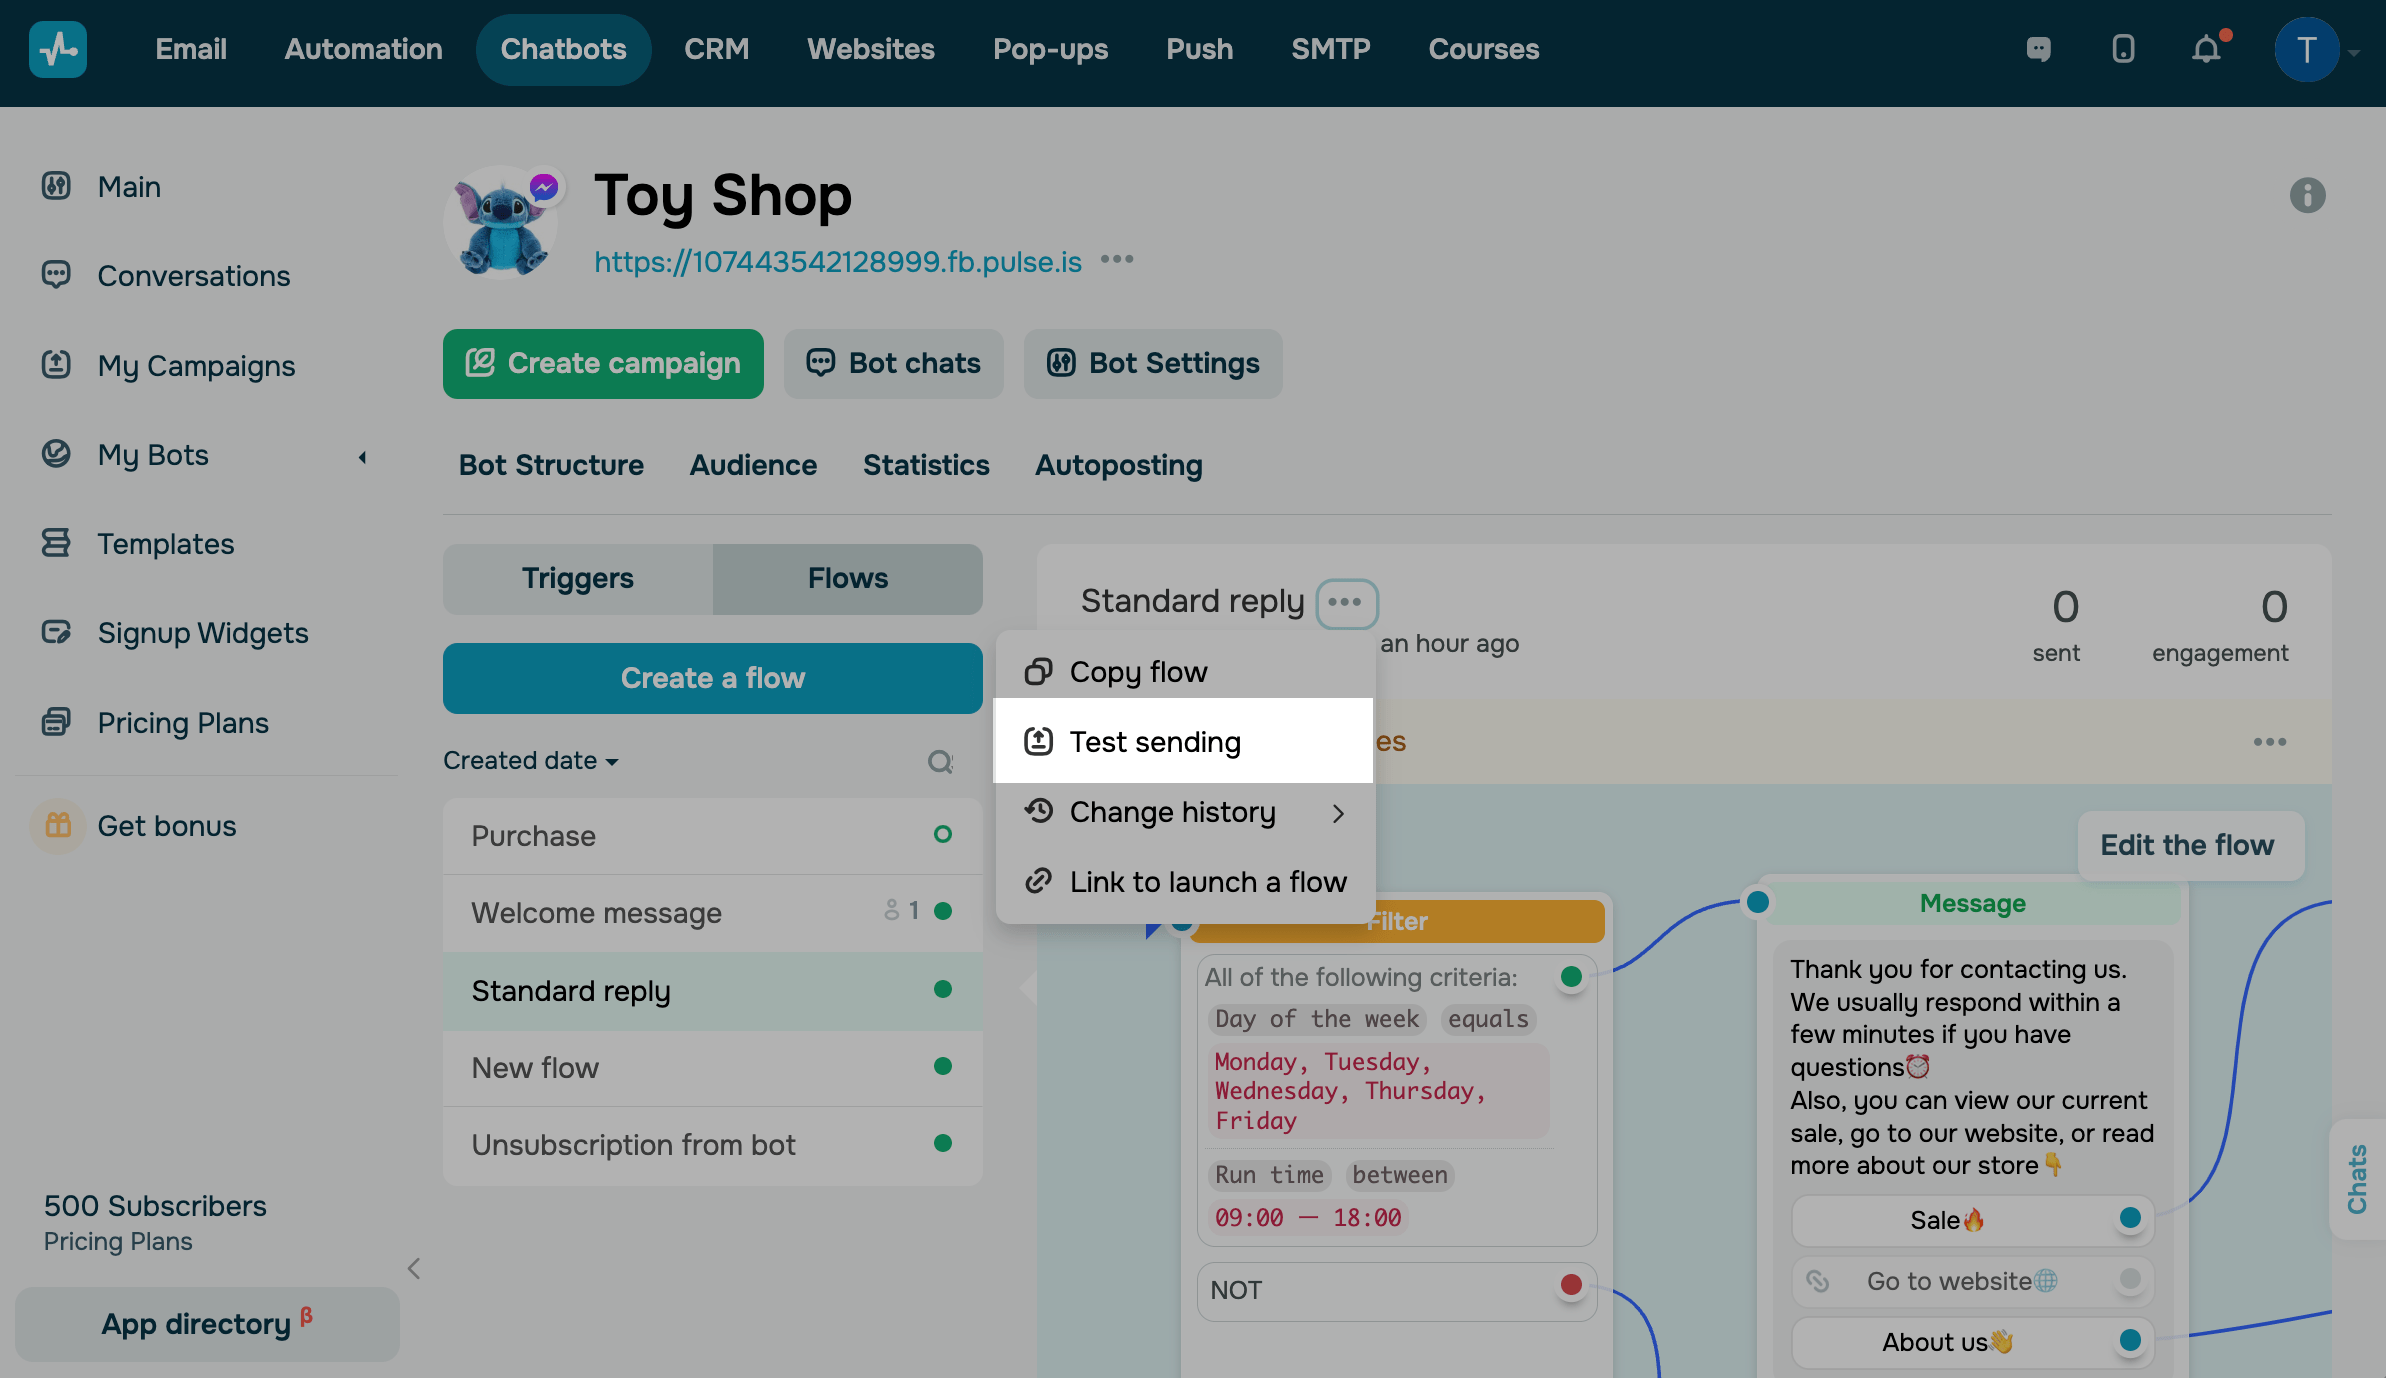The image size is (2386, 1378).
Task: Click the mobile device icon in header
Action: [2123, 49]
